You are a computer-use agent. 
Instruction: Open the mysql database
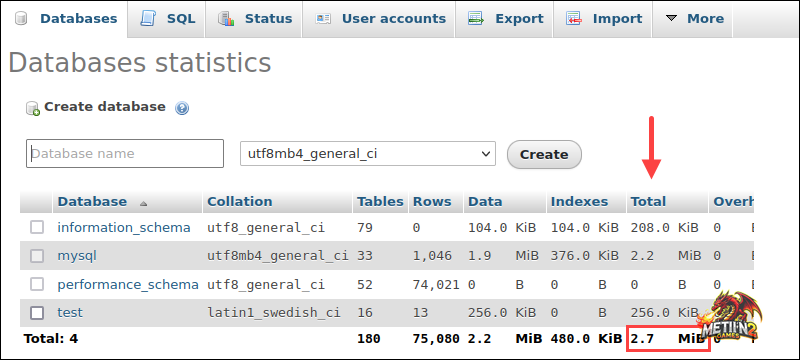[77, 256]
